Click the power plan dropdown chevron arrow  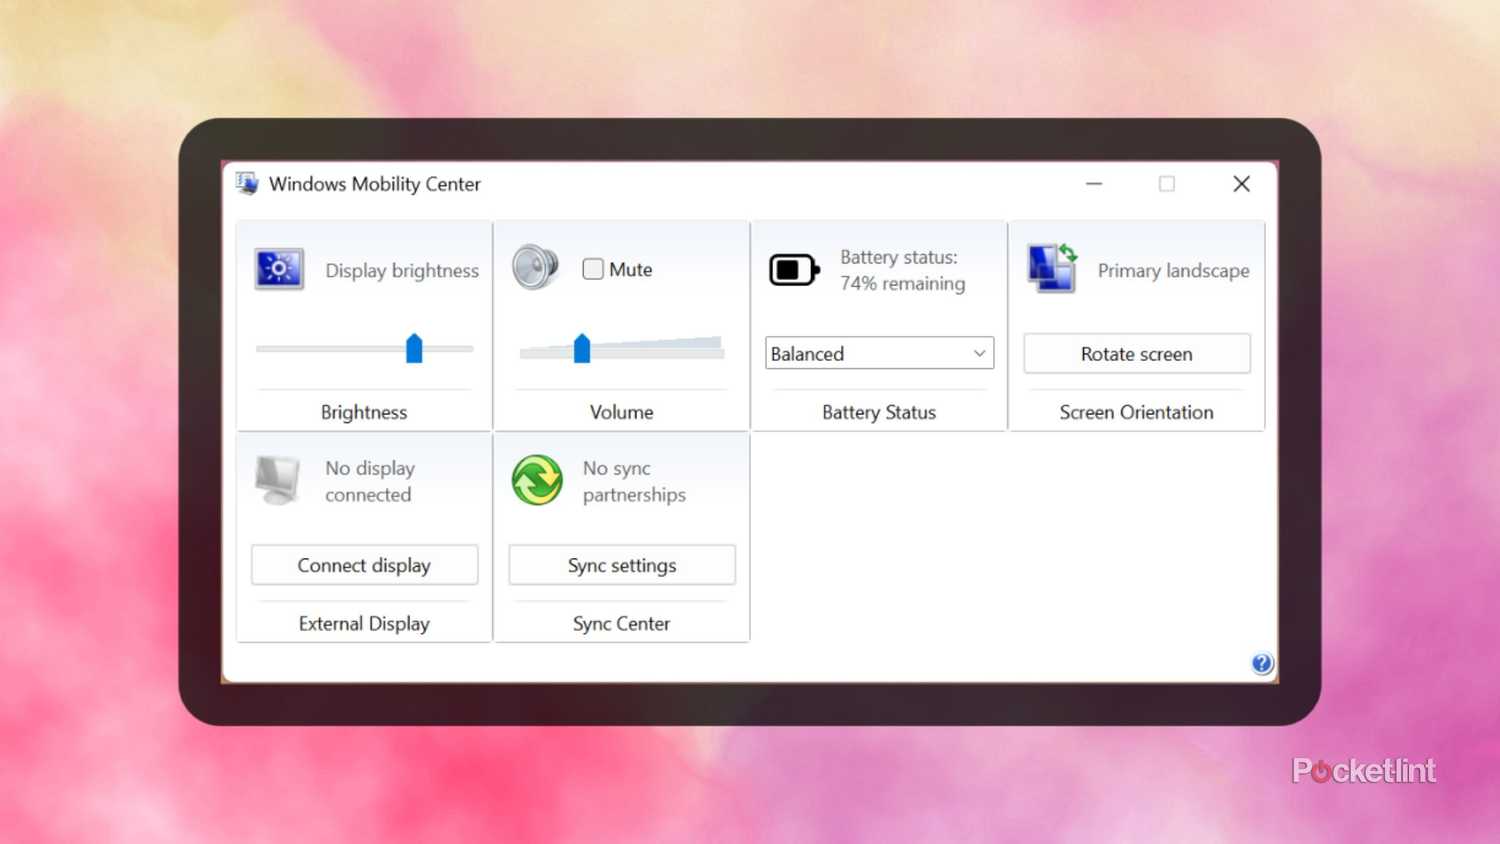point(978,353)
